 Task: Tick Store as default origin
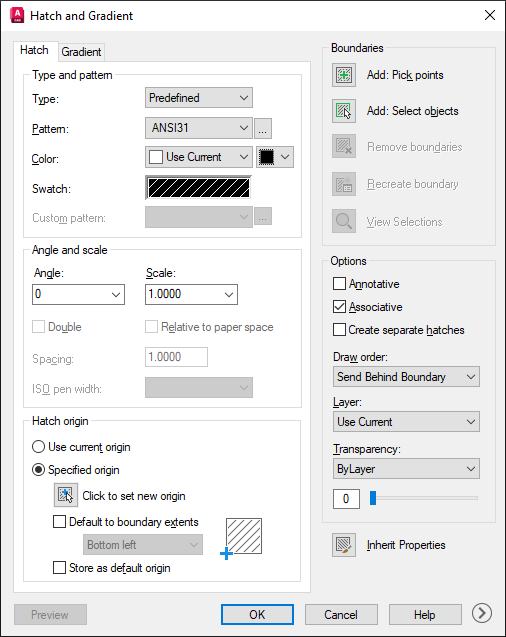pos(59,568)
